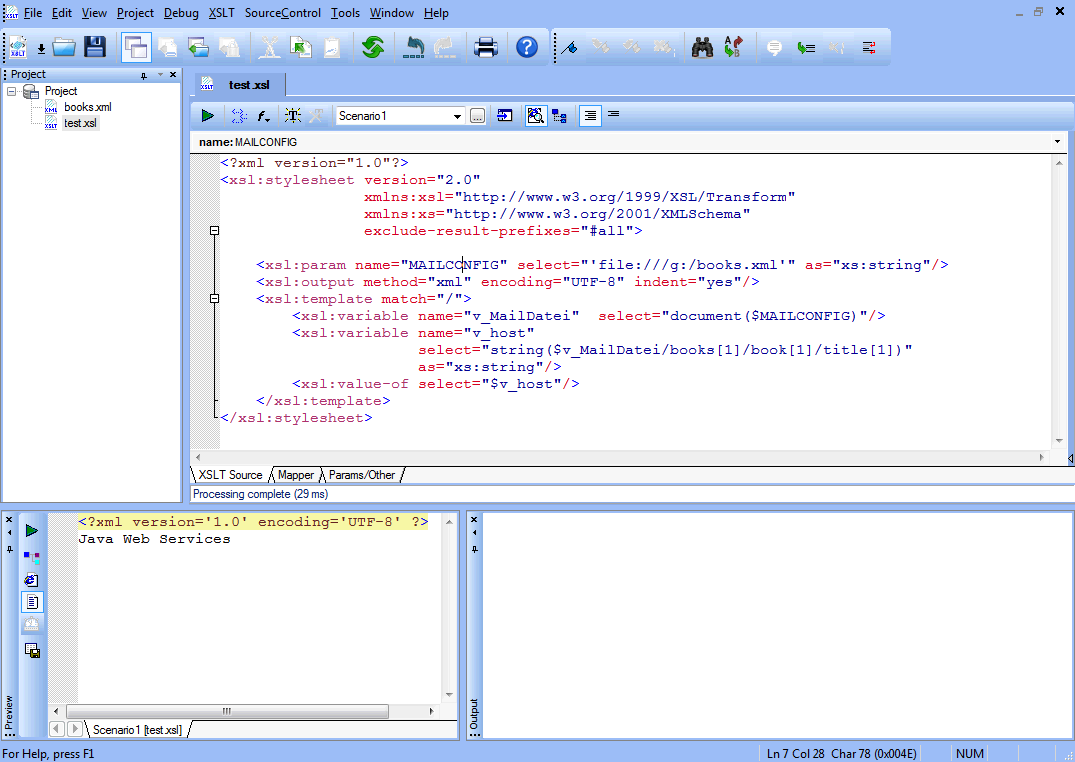Open the new-document dropdown arrow
Image resolution: width=1075 pixels, height=762 pixels.
click(x=41, y=49)
